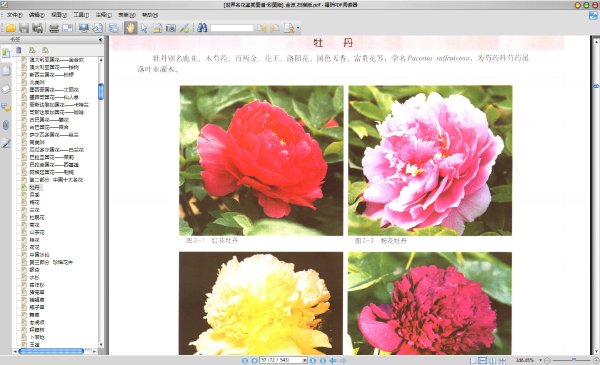Pick the Select Text tool
This screenshot has width=600, height=365.
tap(157, 28)
